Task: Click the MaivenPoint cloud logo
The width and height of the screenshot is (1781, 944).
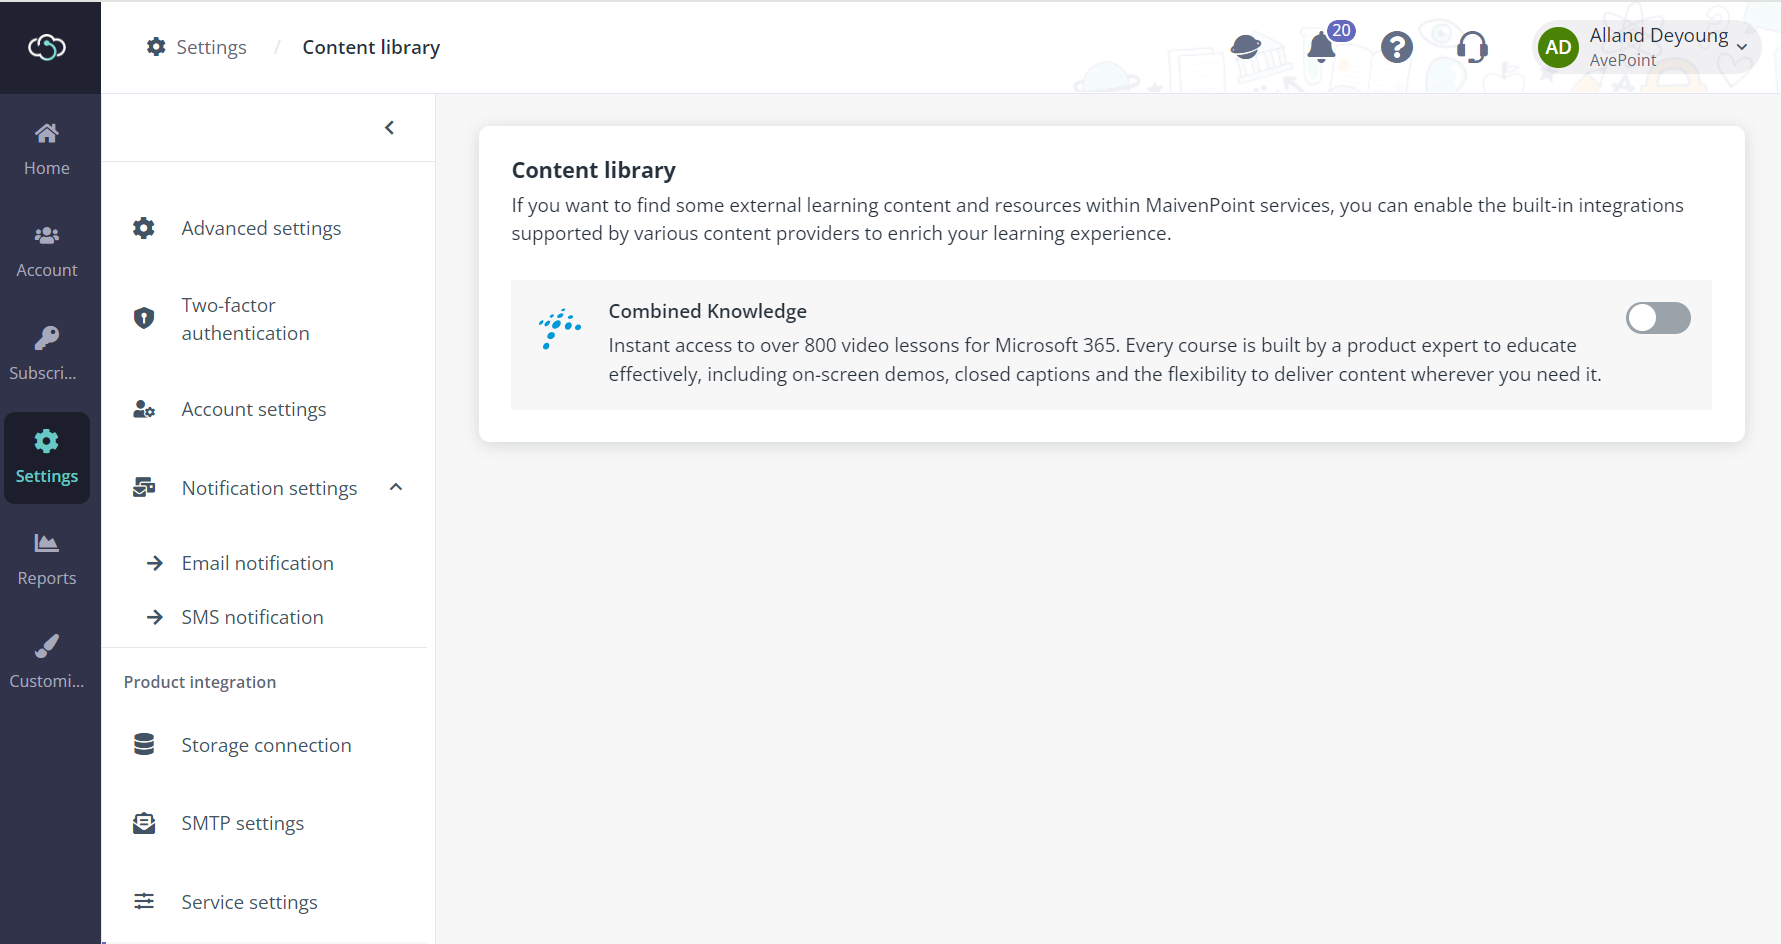Action: [x=47, y=47]
